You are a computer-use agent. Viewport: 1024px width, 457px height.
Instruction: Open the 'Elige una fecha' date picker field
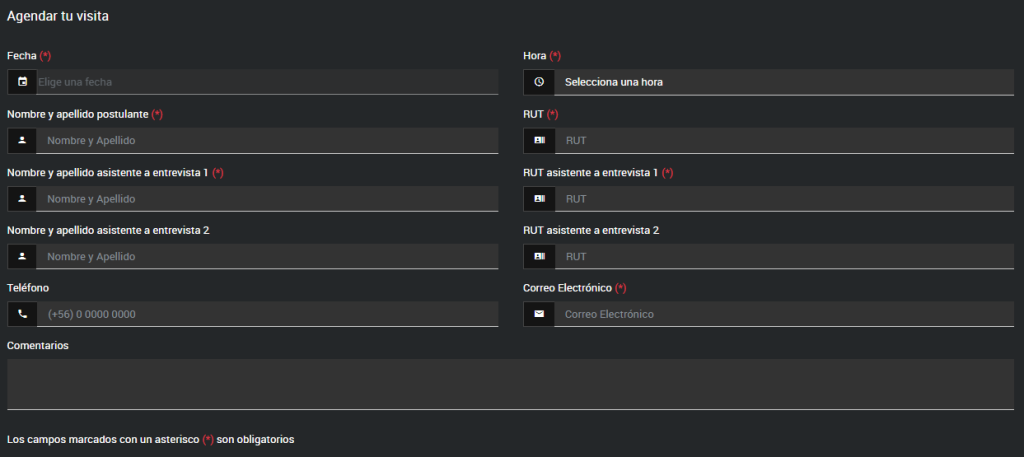266,82
